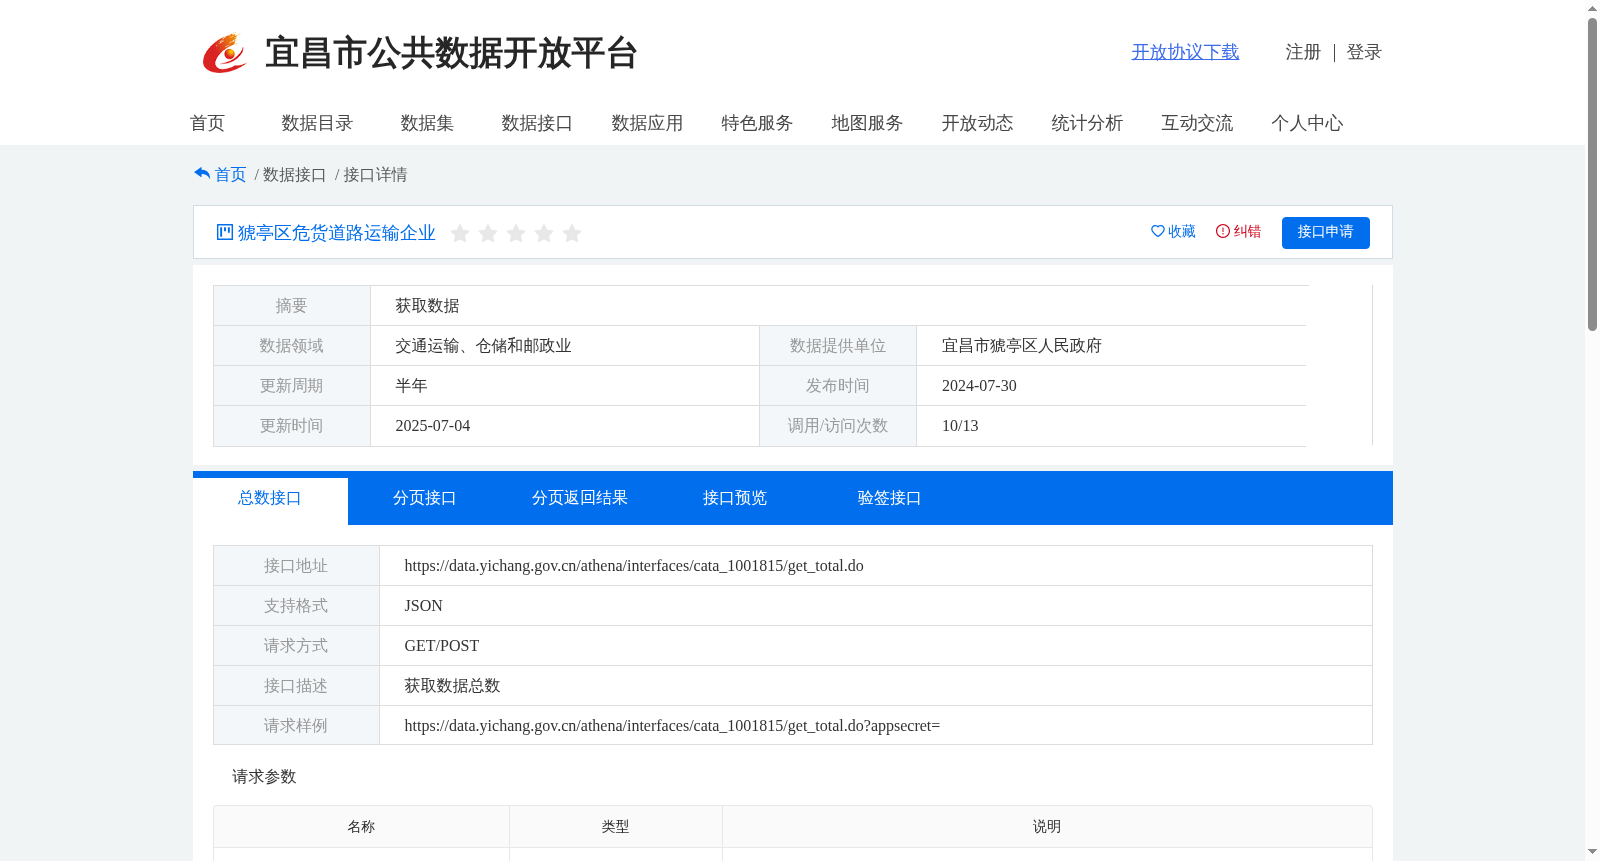Open the 个人中心 navigation item
This screenshot has height=861, width=1600.
[1307, 123]
